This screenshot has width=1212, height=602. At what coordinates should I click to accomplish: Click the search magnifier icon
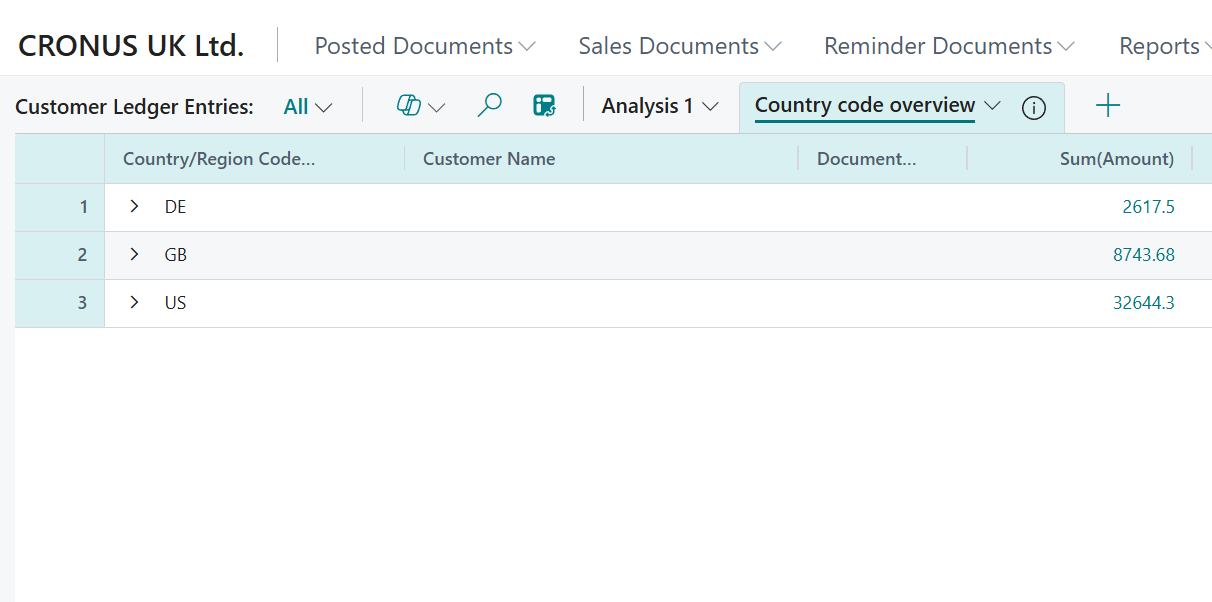489,104
